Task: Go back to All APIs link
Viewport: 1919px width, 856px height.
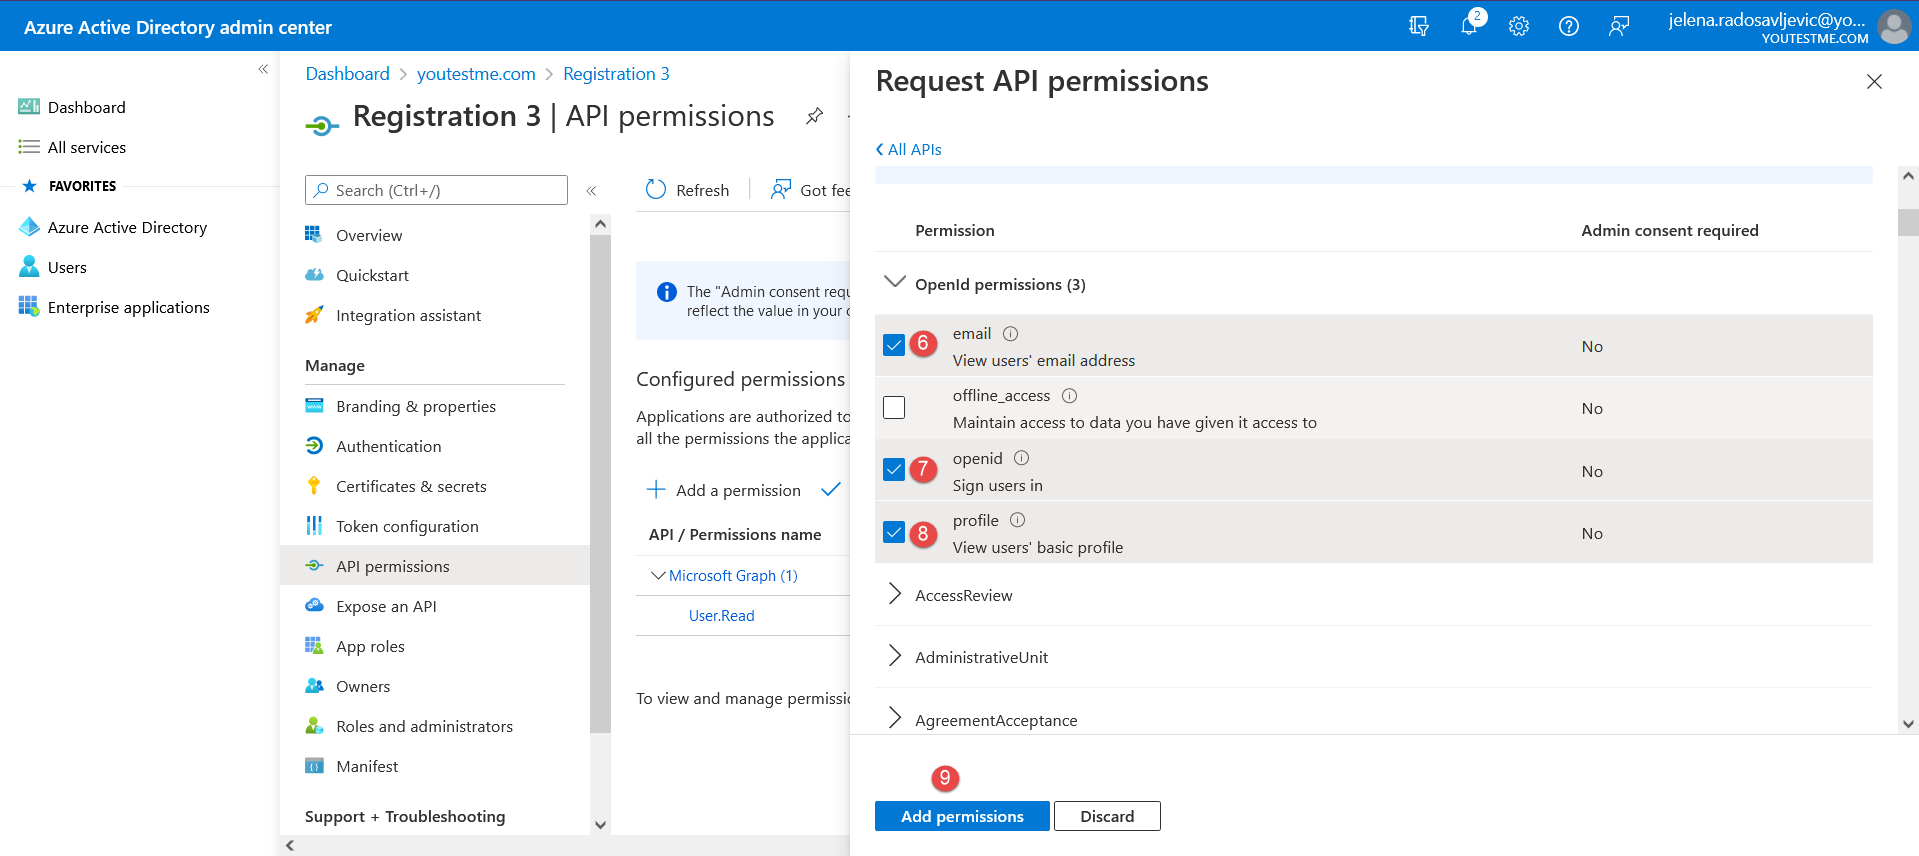Action: coord(908,149)
